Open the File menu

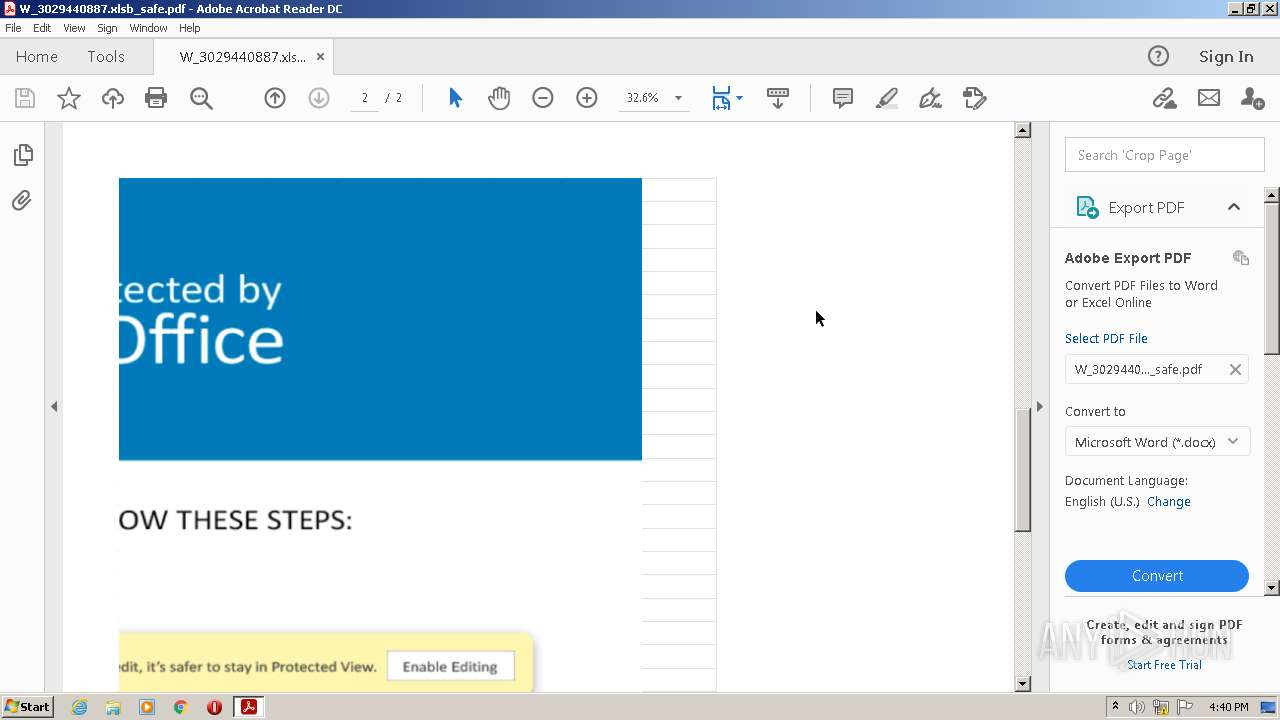(x=13, y=28)
